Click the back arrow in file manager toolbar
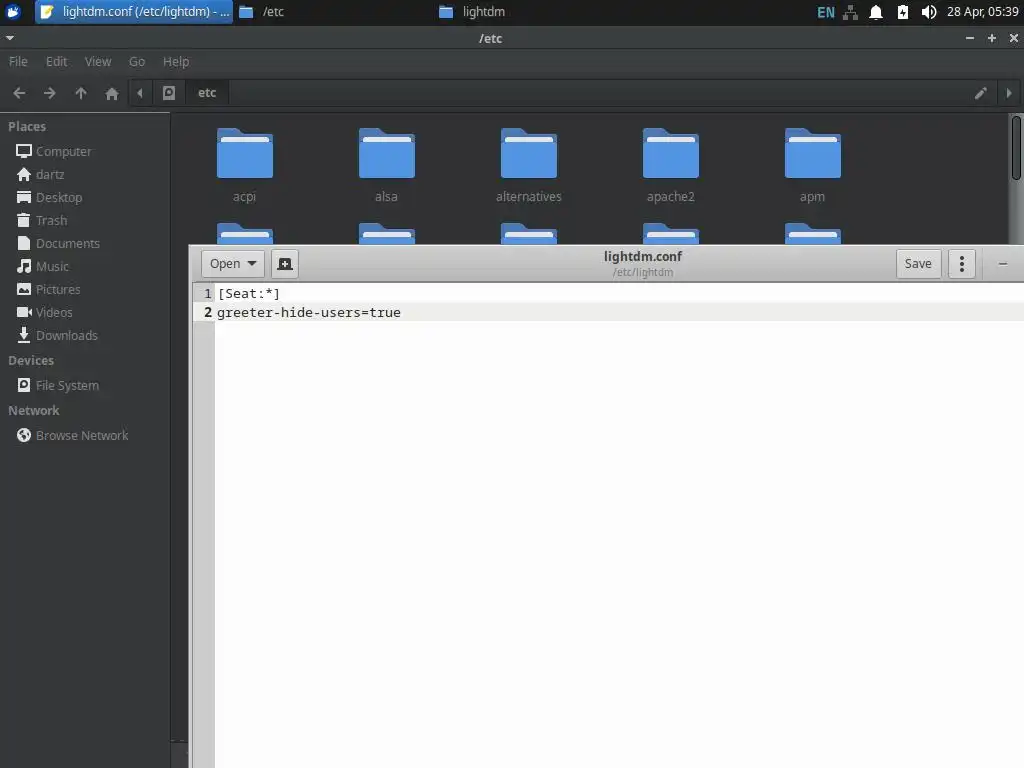This screenshot has height=768, width=1024. (x=19, y=93)
